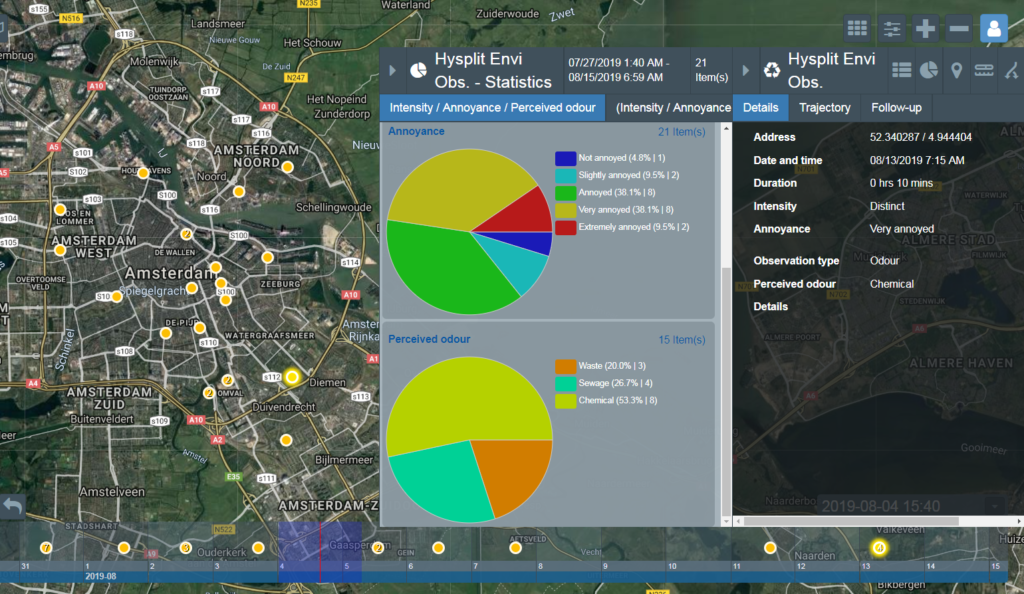Viewport: 1024px width, 594px height.
Task: Zoom in the map with plus button
Action: (925, 28)
